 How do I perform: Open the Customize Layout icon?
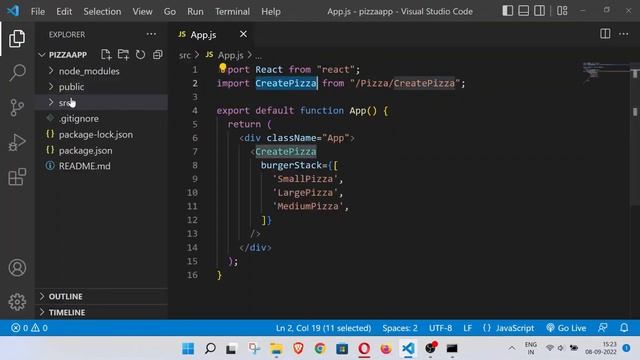[562, 11]
